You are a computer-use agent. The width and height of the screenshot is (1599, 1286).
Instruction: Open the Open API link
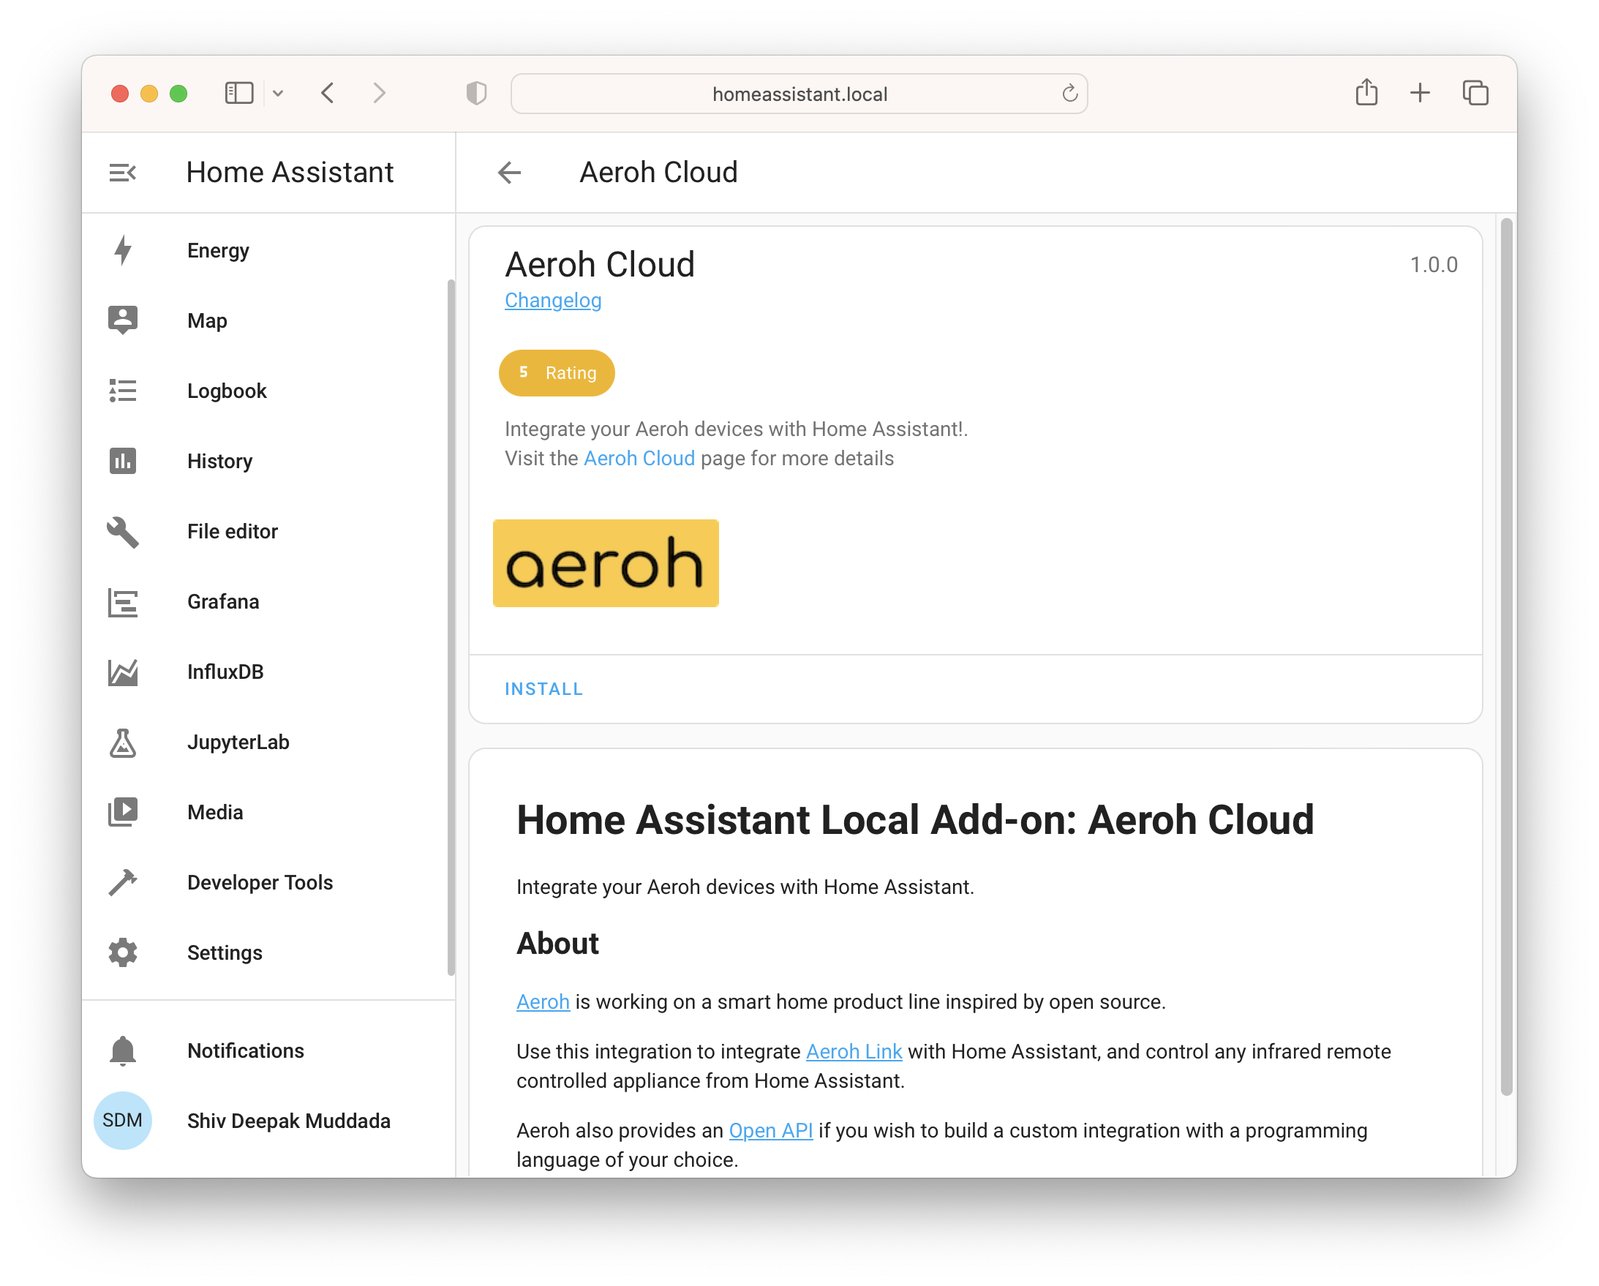(771, 1131)
